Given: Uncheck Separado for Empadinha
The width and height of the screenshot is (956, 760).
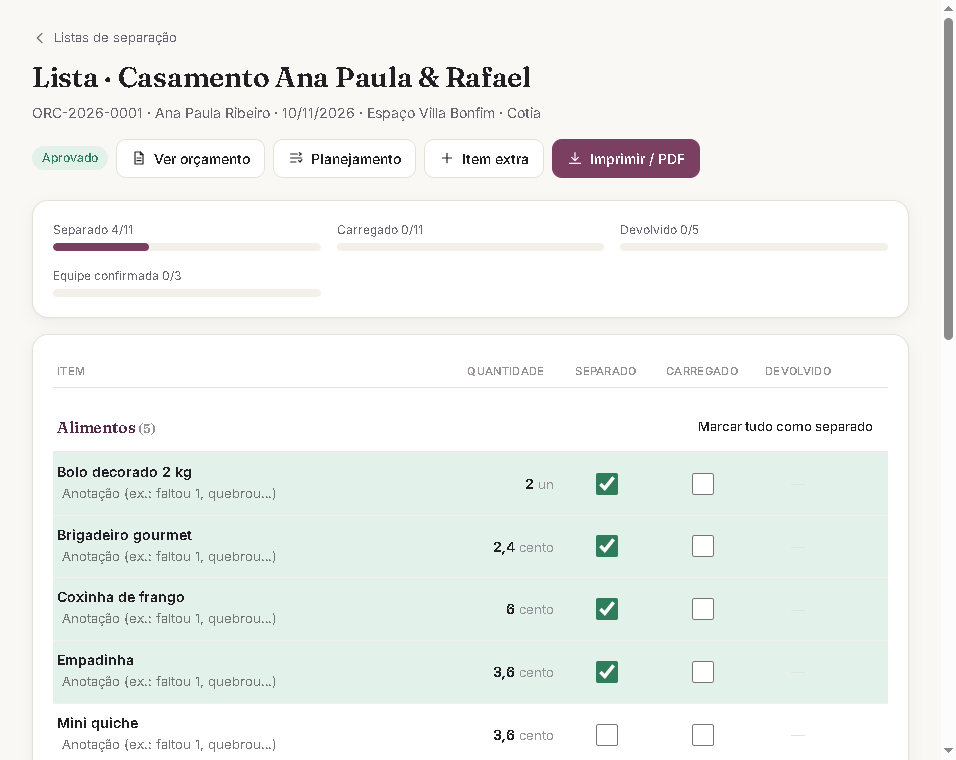Looking at the screenshot, I should point(607,672).
